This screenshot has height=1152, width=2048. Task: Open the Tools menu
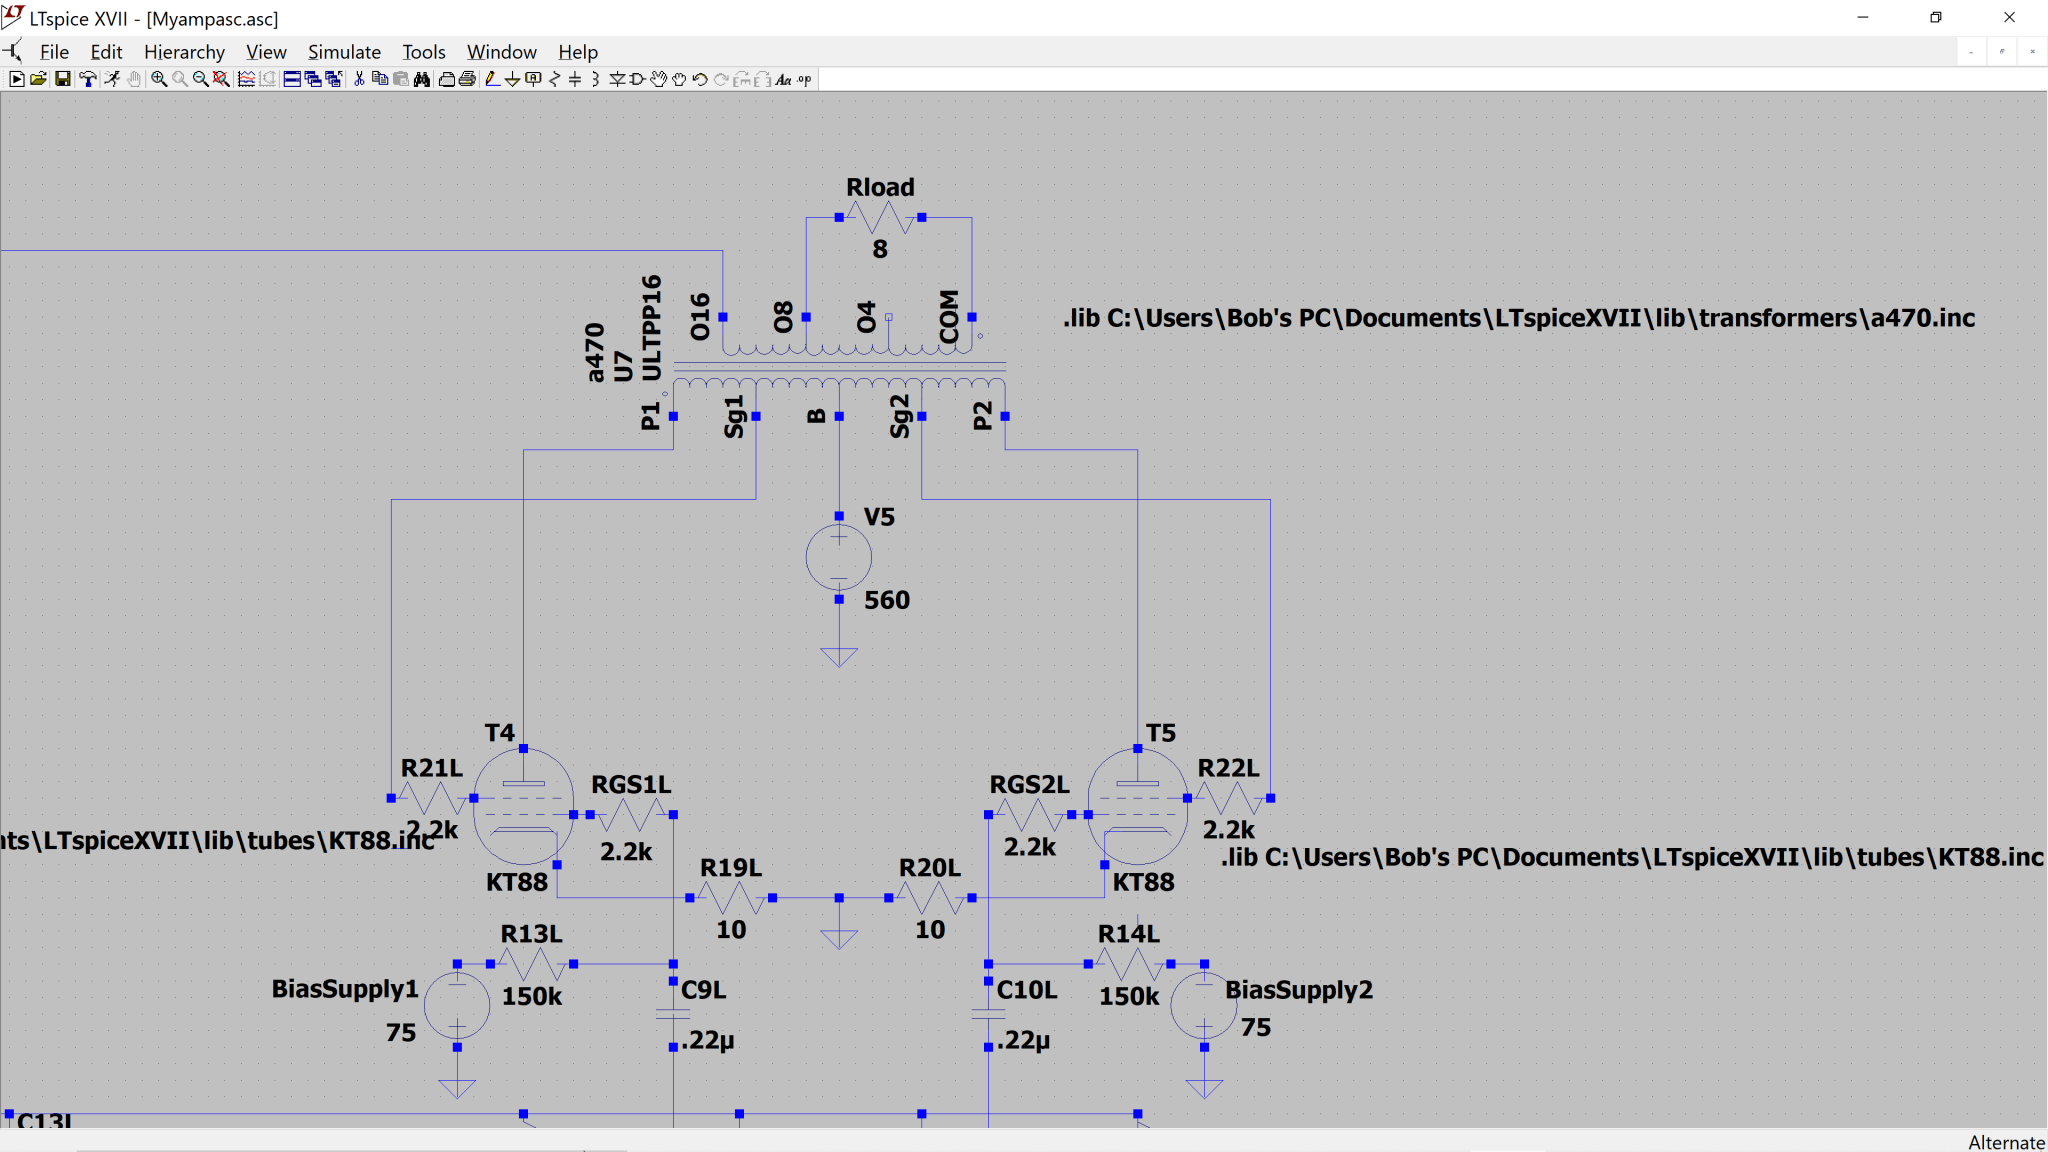424,52
